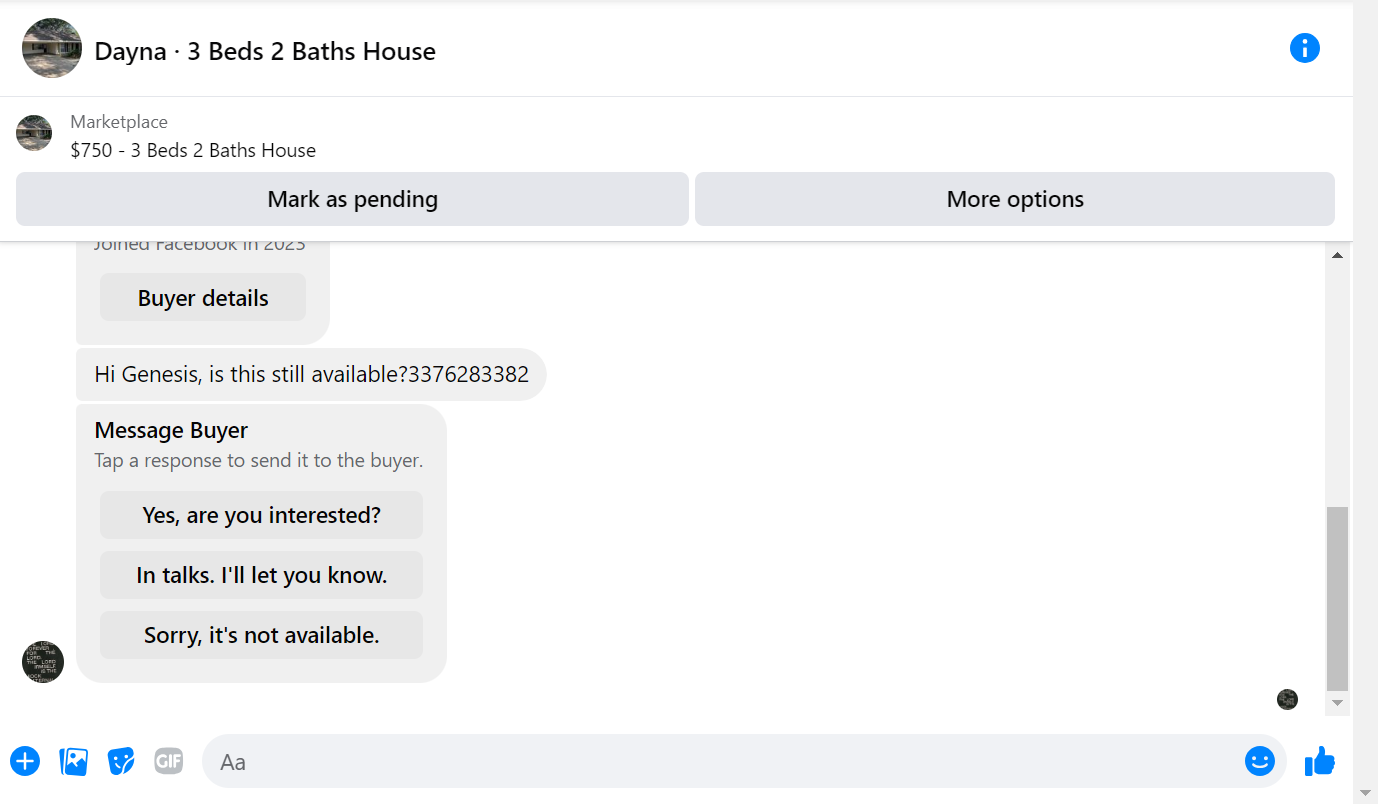
Task: Send a thumbs-up like
Action: (1320, 761)
